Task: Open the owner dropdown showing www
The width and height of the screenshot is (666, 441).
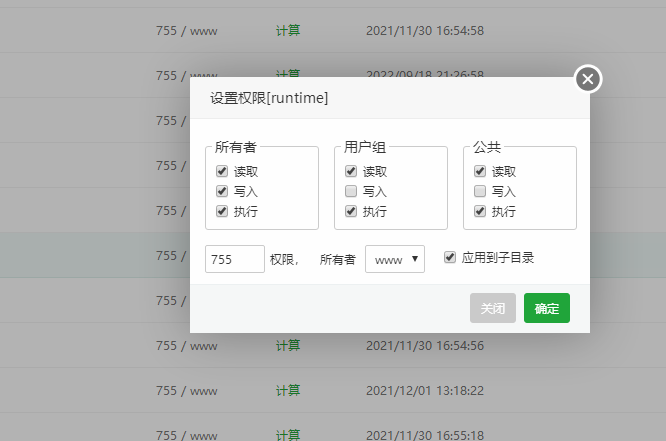Action: (x=395, y=259)
